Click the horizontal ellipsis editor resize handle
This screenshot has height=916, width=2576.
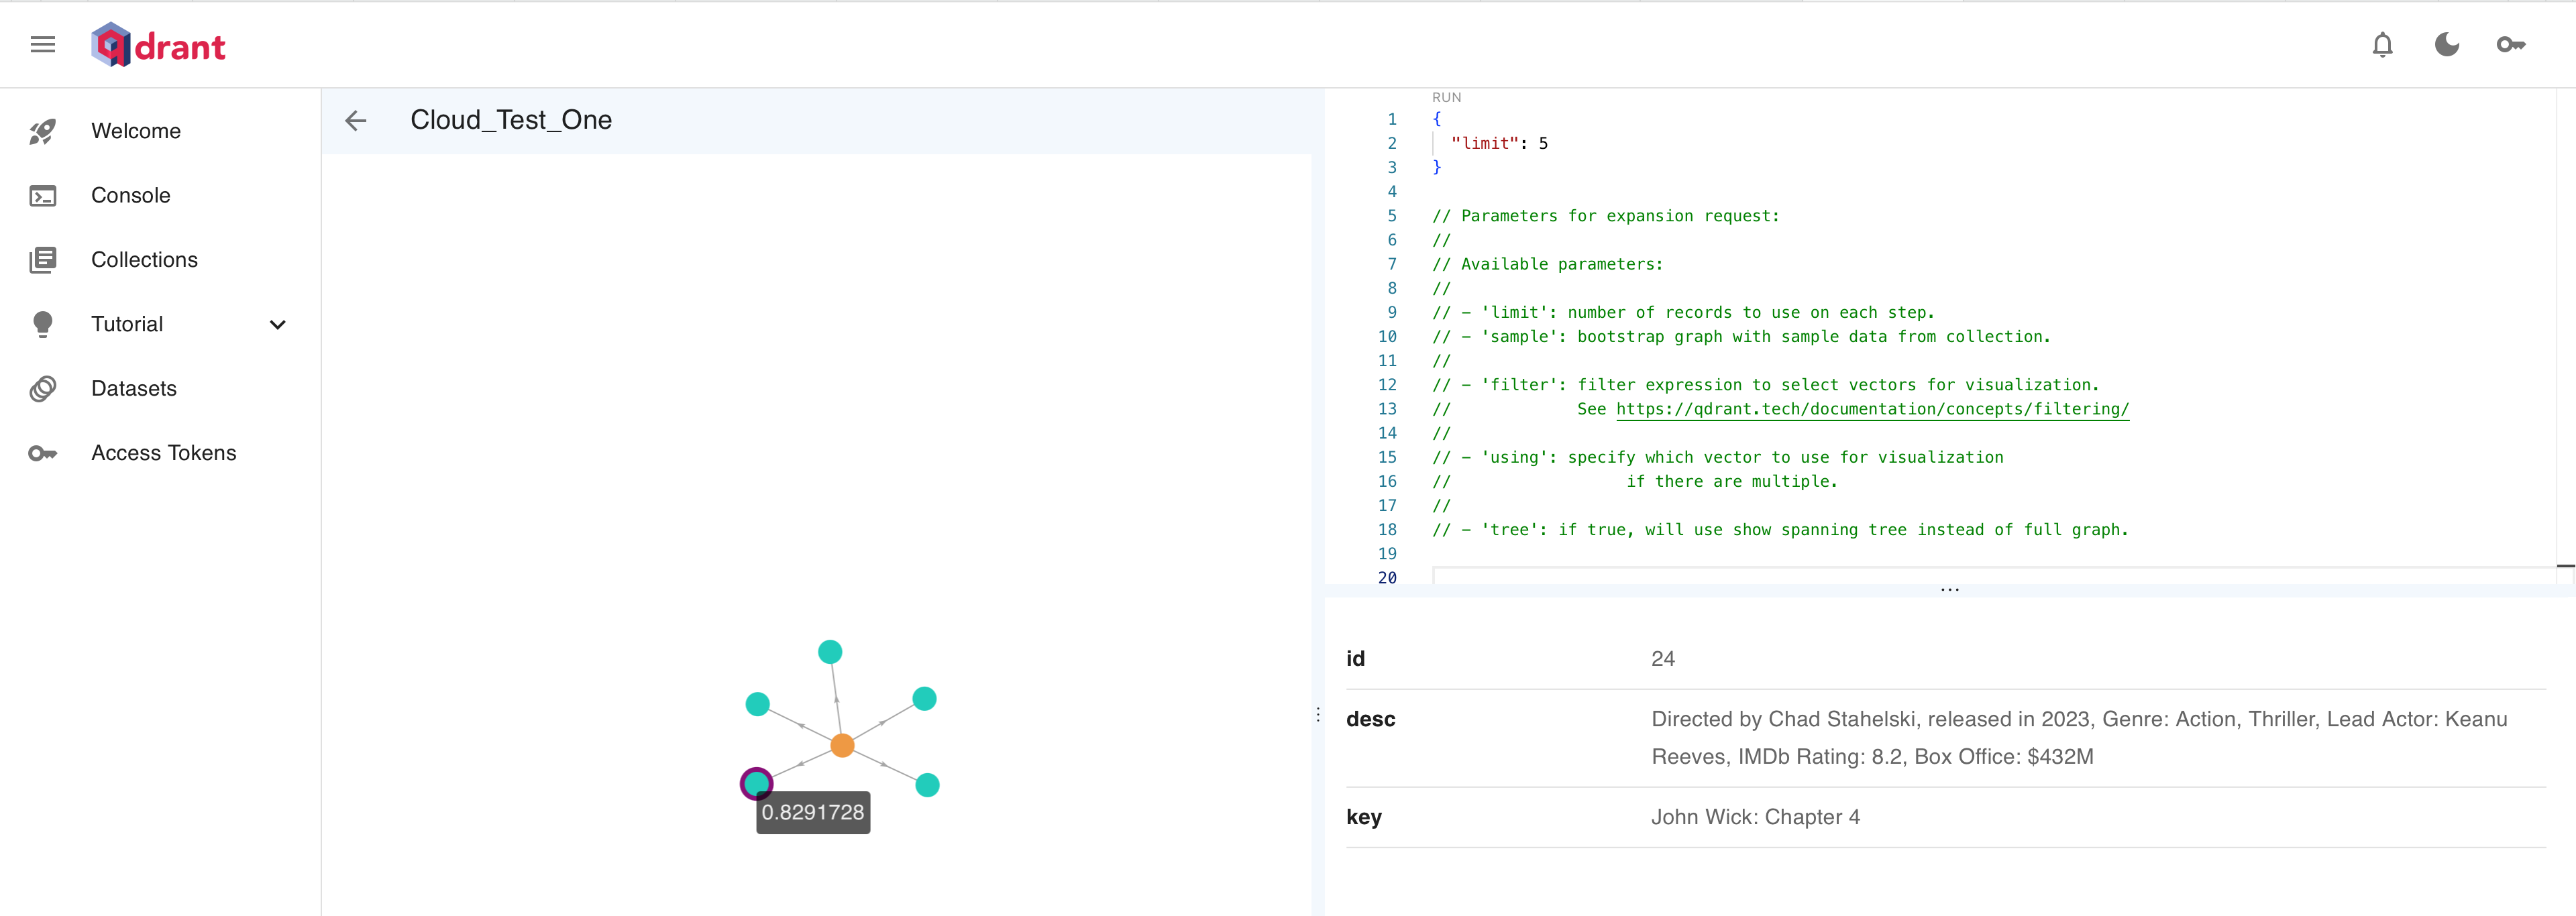coord(1949,590)
